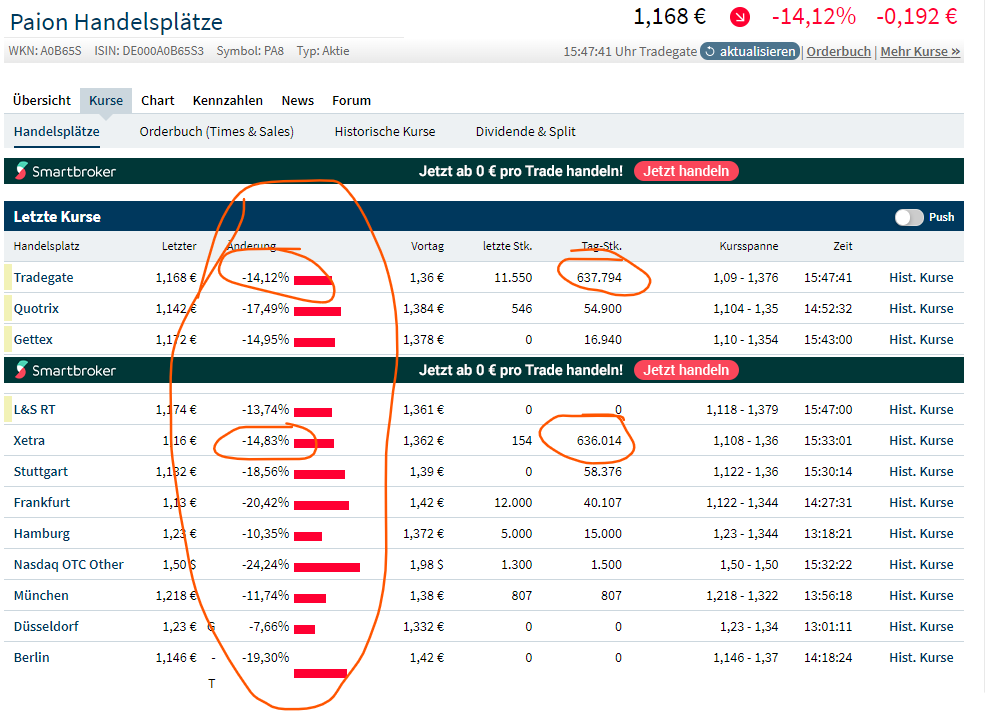Open the Orderbuch link in the header
The width and height of the screenshot is (985, 712).
tap(839, 52)
